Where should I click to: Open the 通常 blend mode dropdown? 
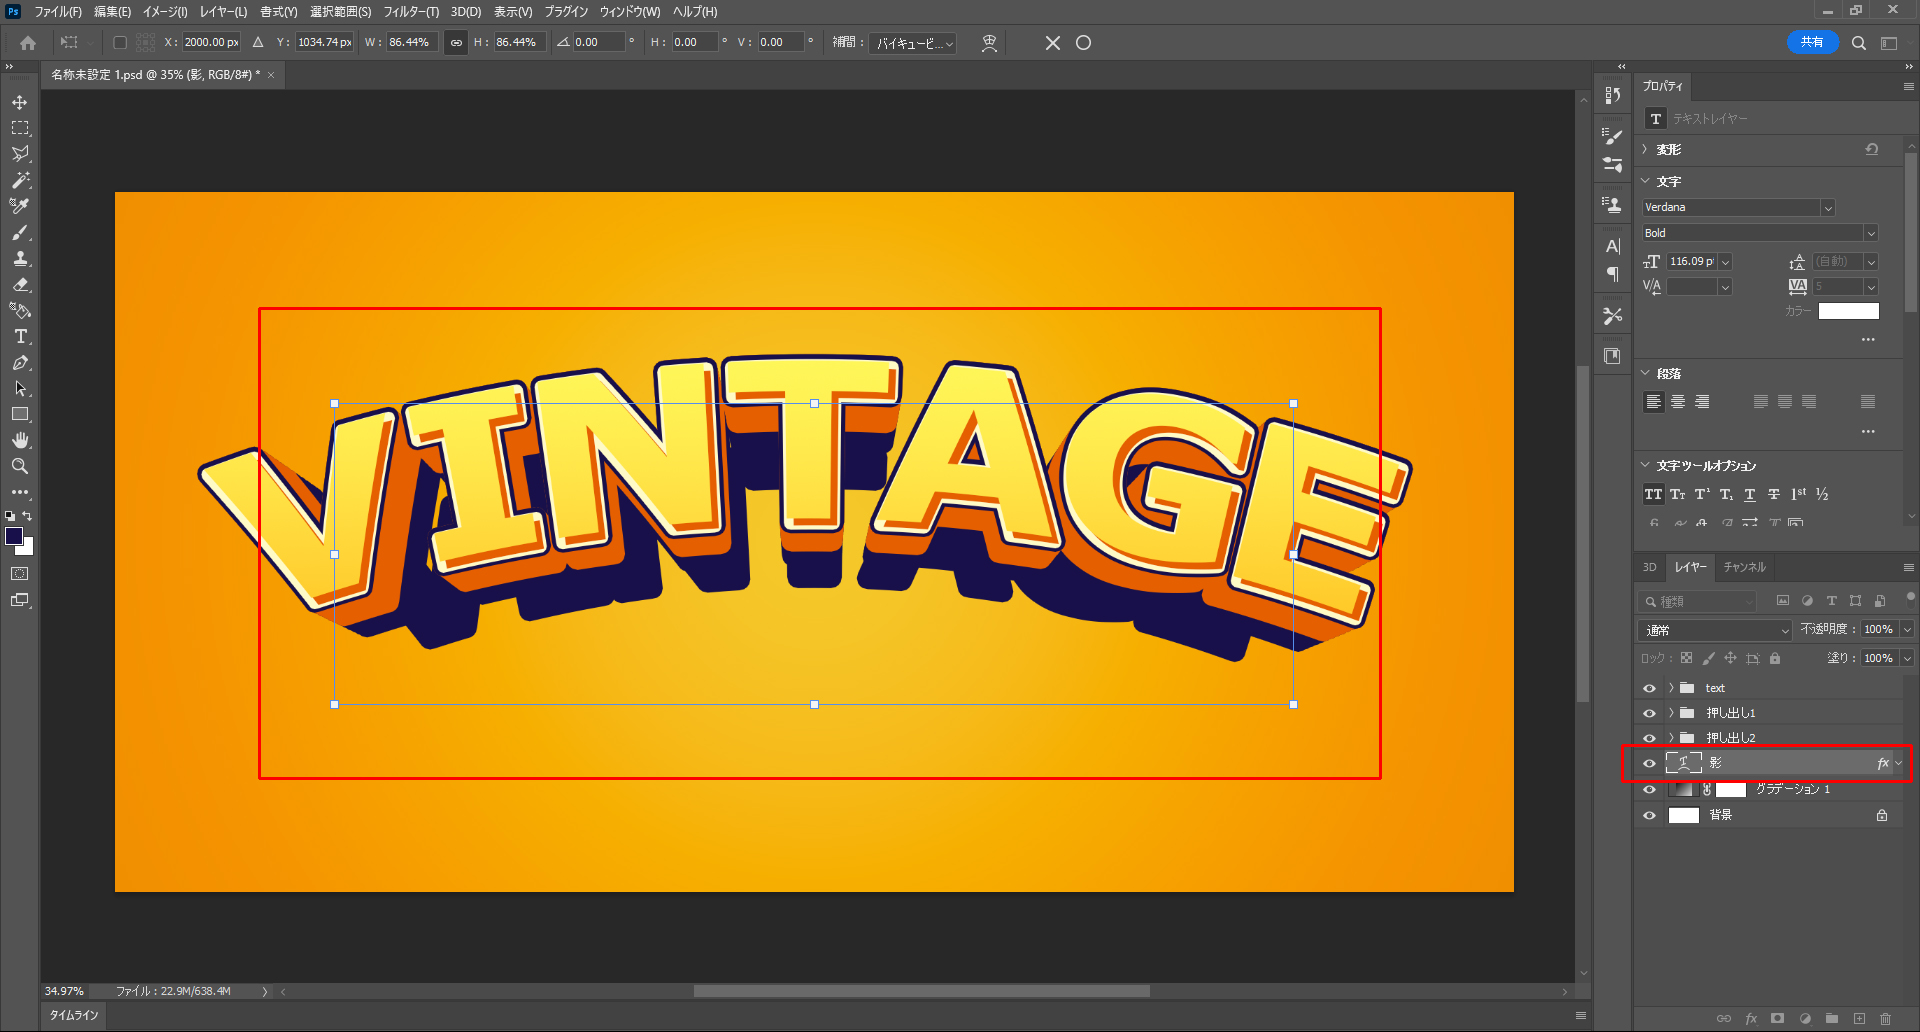click(1715, 630)
